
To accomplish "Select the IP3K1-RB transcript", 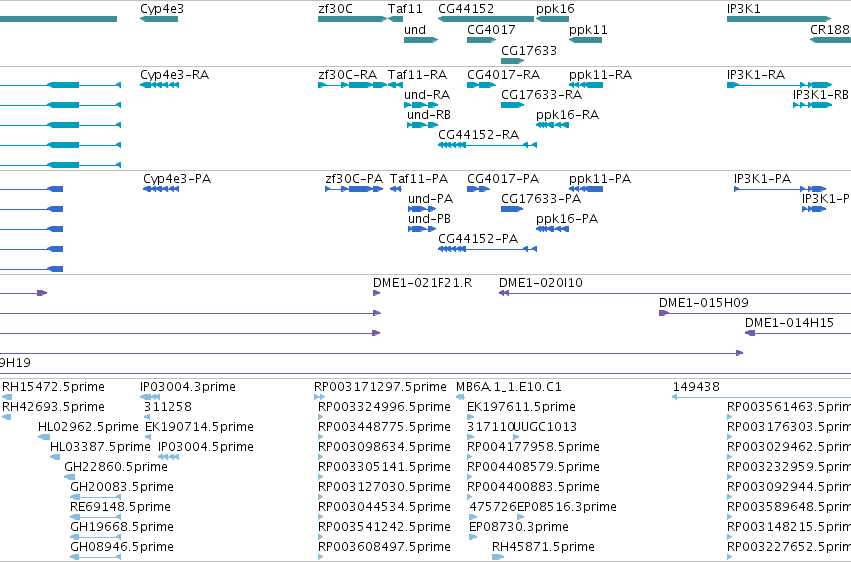I will pos(812,105).
